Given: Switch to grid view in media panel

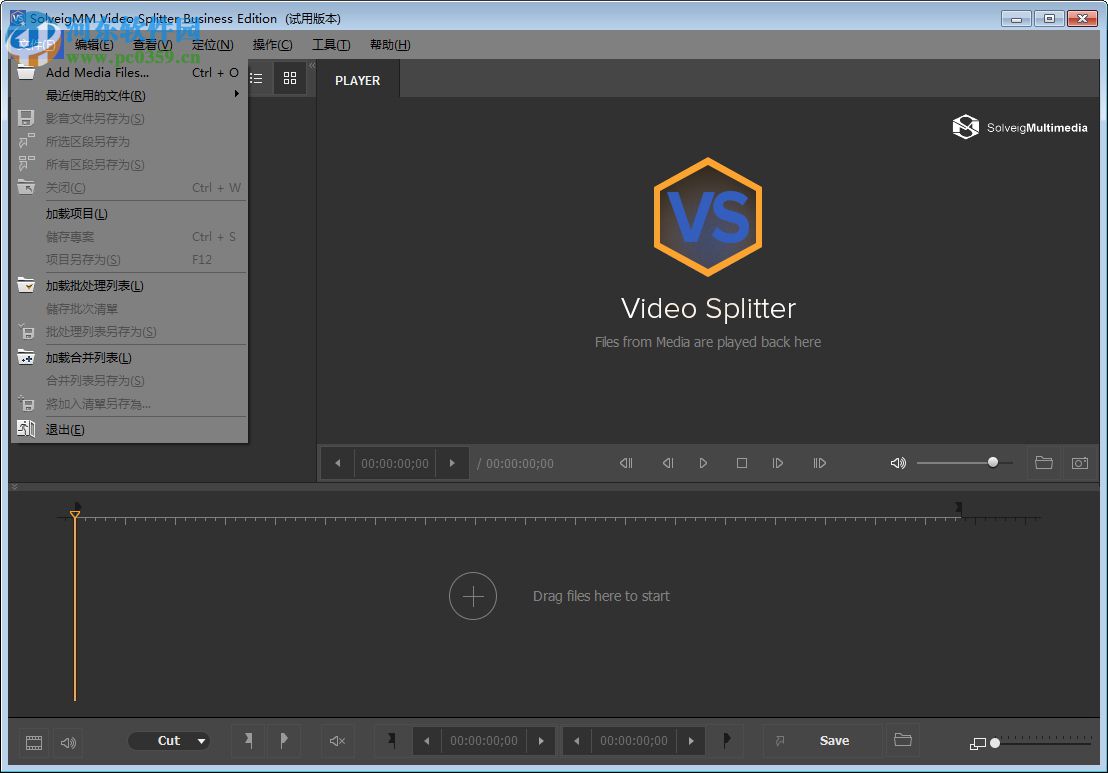Looking at the screenshot, I should pyautogui.click(x=290, y=78).
